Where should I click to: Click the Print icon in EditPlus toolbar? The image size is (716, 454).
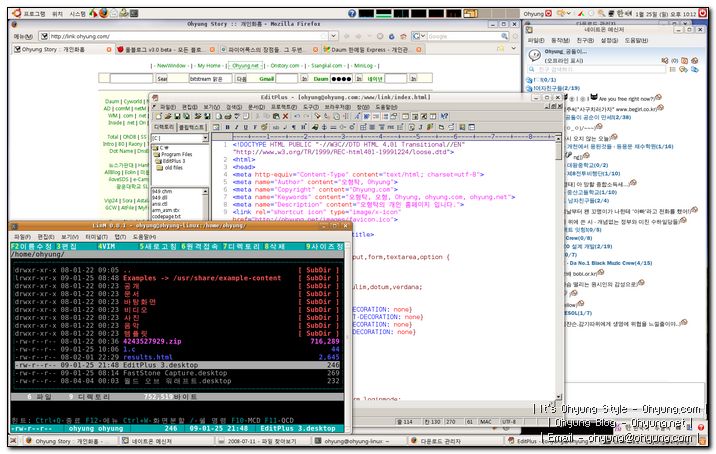228,116
